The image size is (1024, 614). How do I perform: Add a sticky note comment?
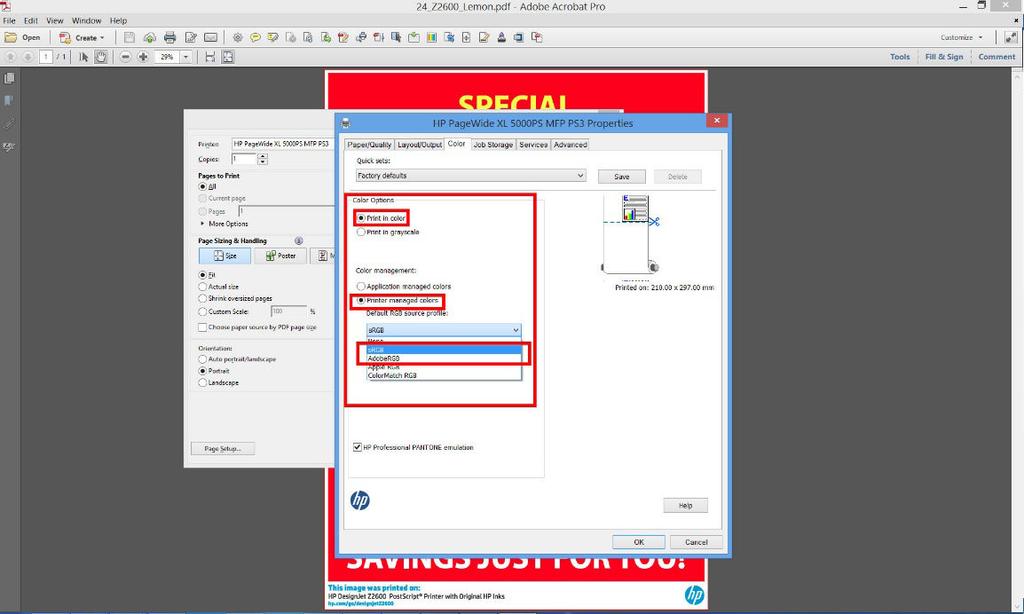tap(255, 38)
